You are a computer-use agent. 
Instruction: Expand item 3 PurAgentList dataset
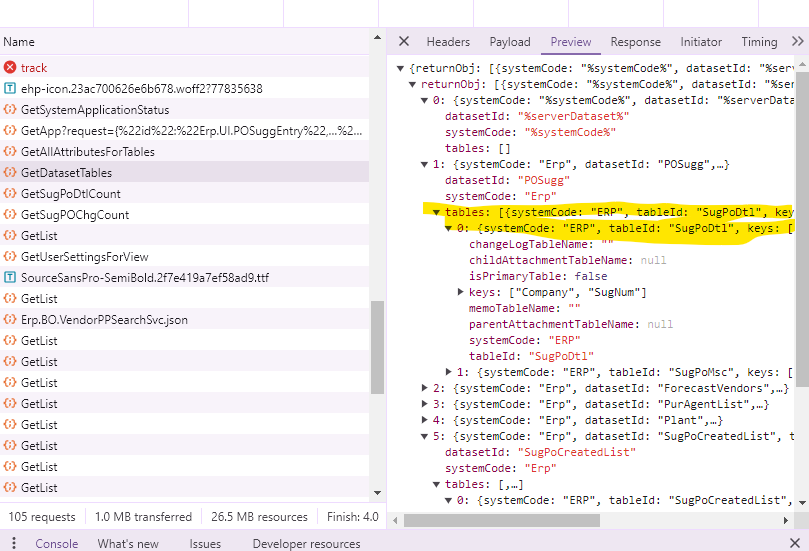click(424, 404)
